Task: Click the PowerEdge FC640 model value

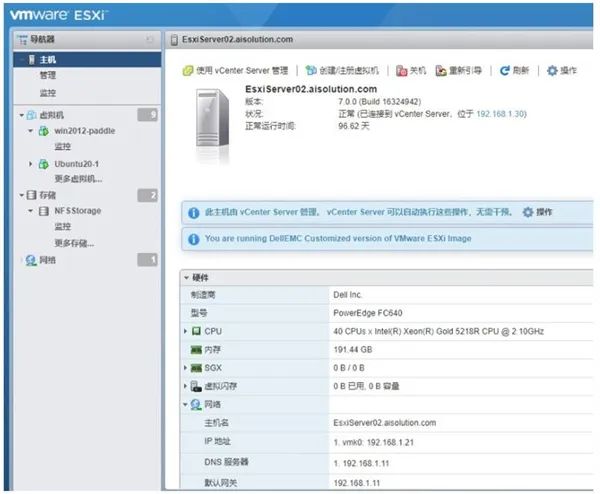Action: click(368, 313)
